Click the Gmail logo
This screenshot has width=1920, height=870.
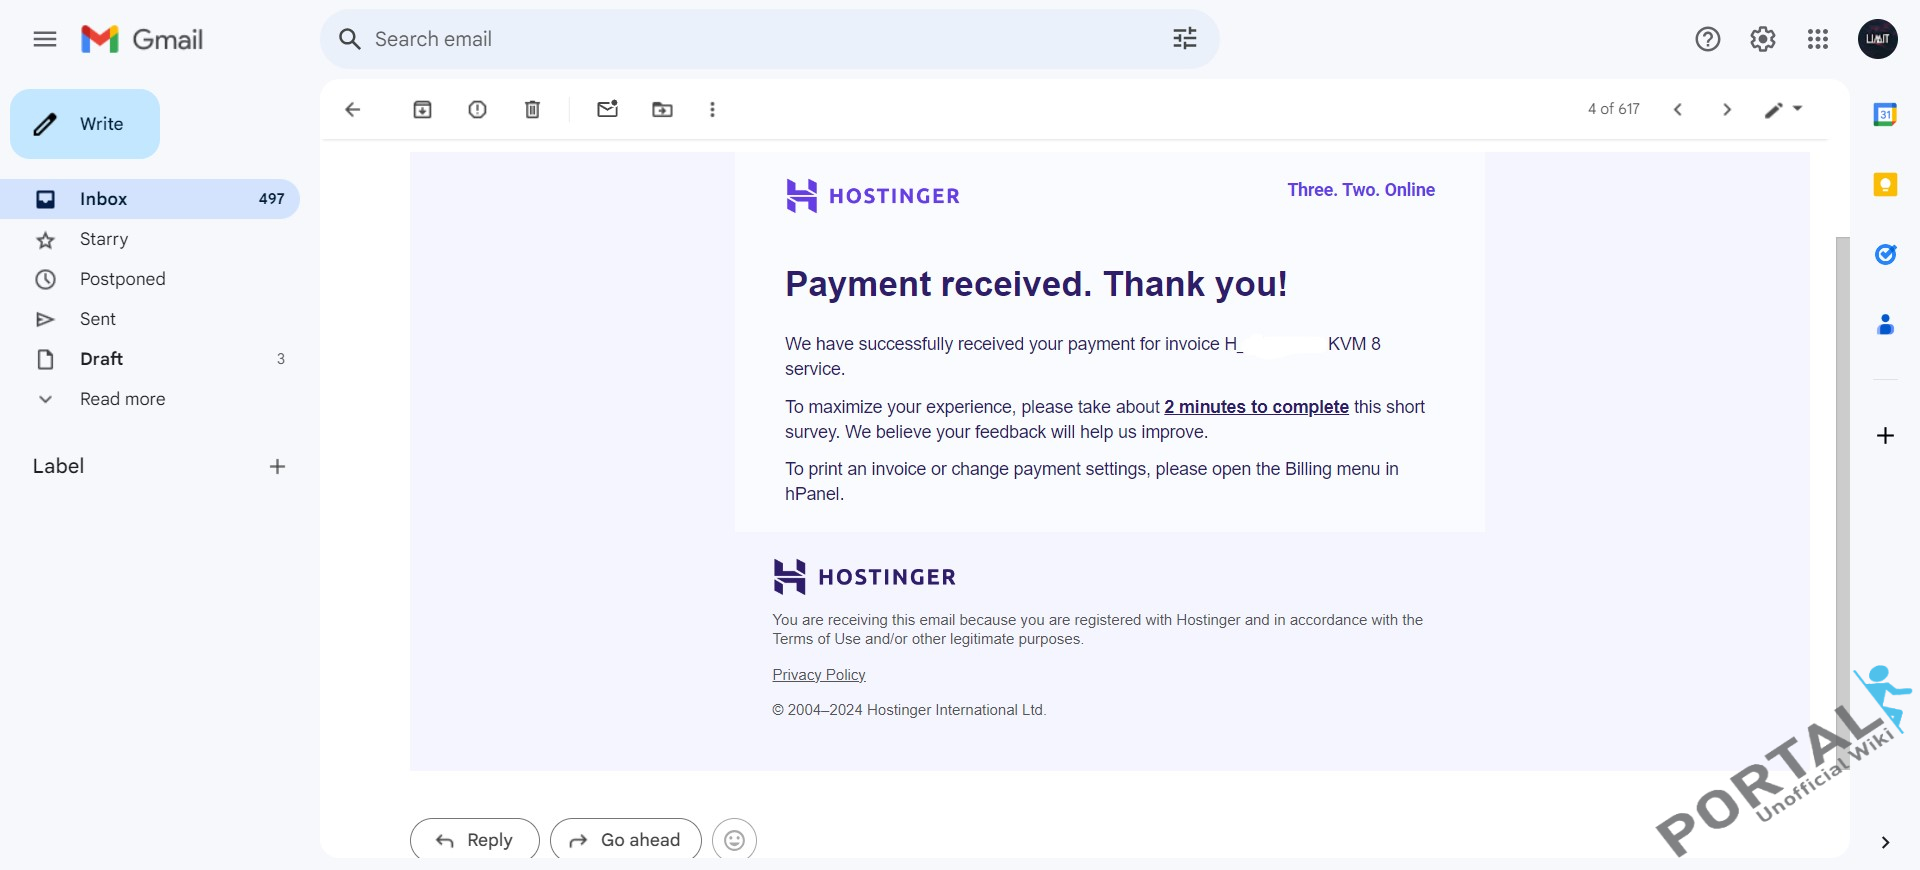[x=142, y=39]
